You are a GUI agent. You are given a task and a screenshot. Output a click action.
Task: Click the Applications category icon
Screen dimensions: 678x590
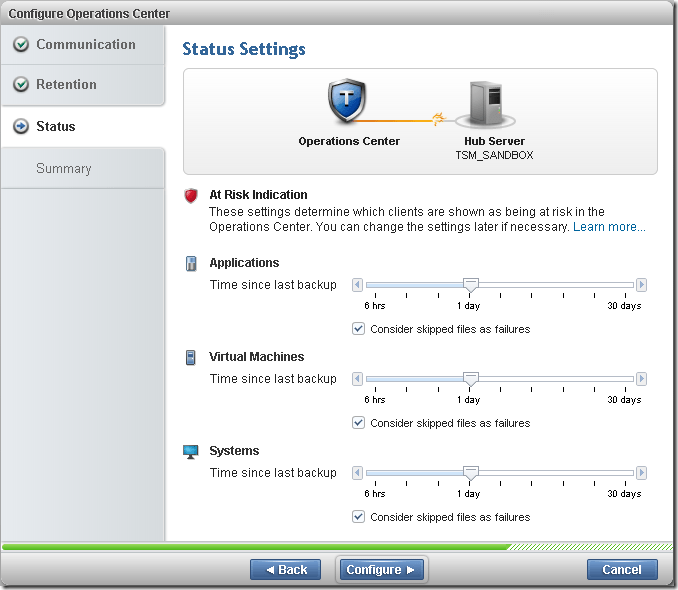click(x=191, y=264)
